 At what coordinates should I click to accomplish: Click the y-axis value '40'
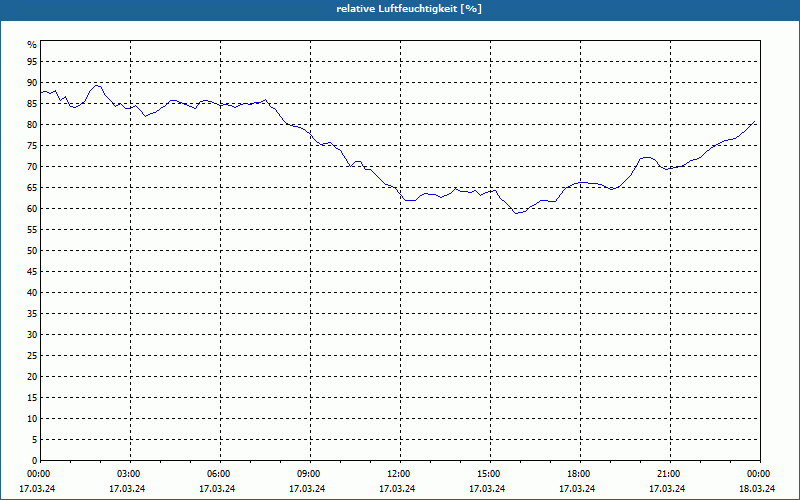(32, 292)
